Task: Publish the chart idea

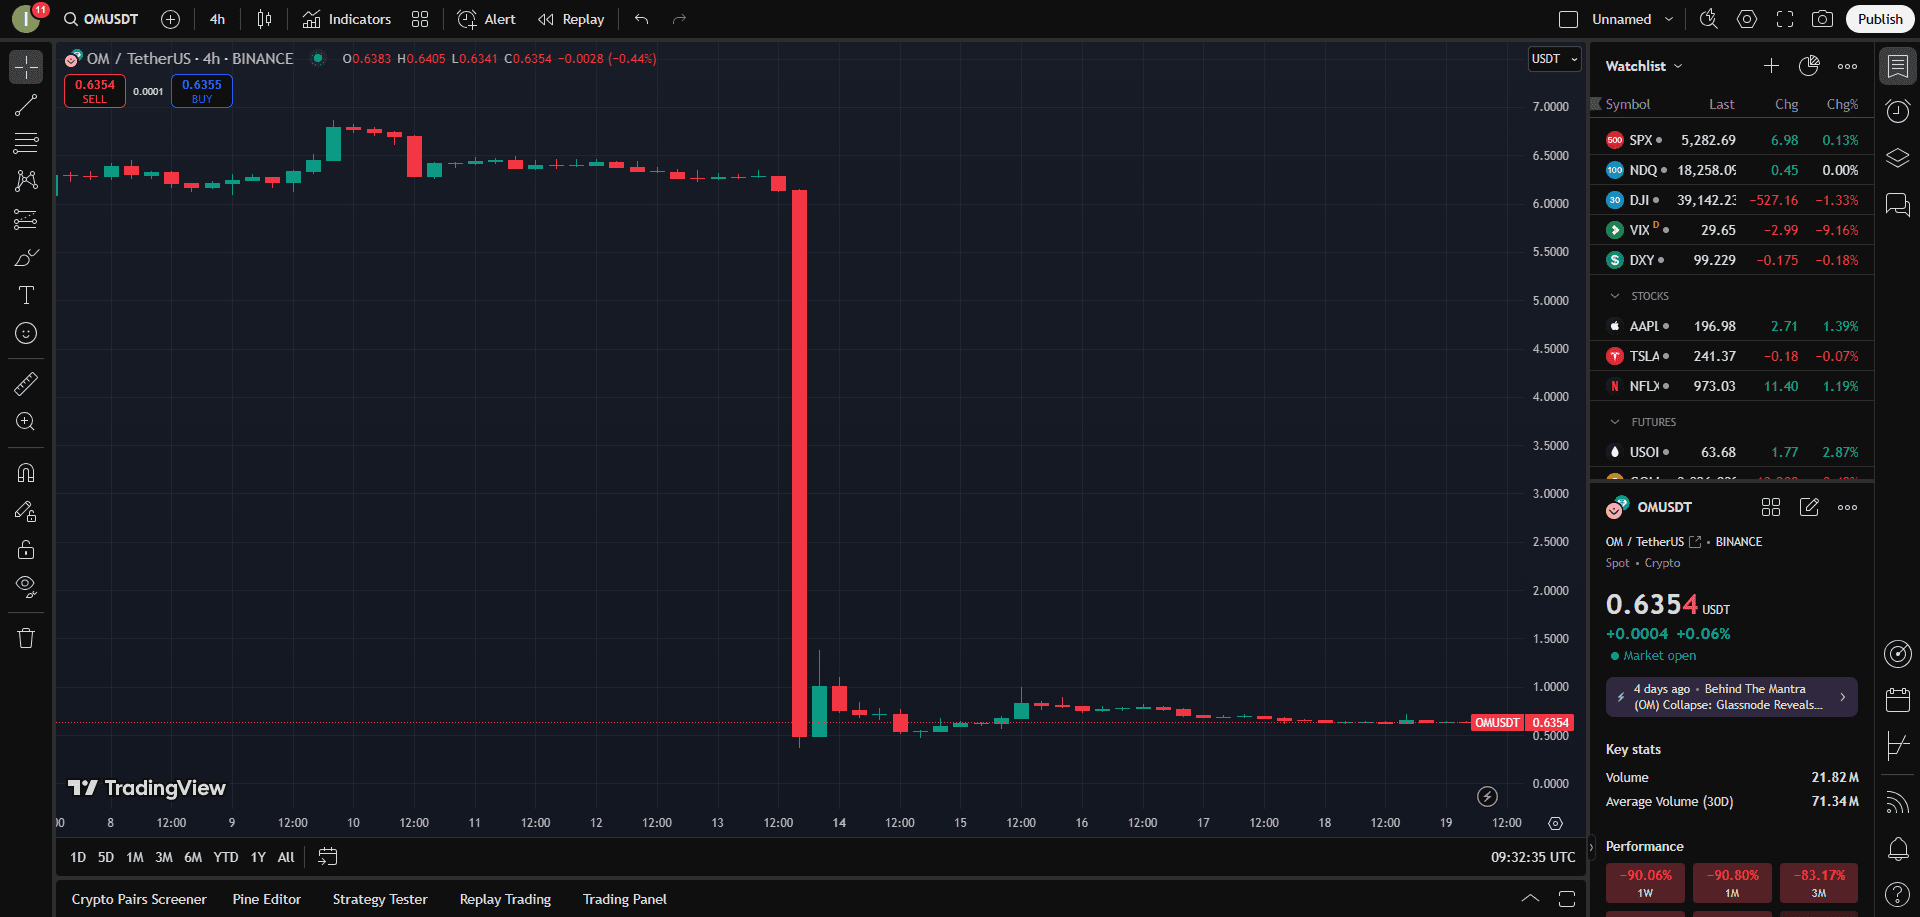Action: tap(1880, 19)
